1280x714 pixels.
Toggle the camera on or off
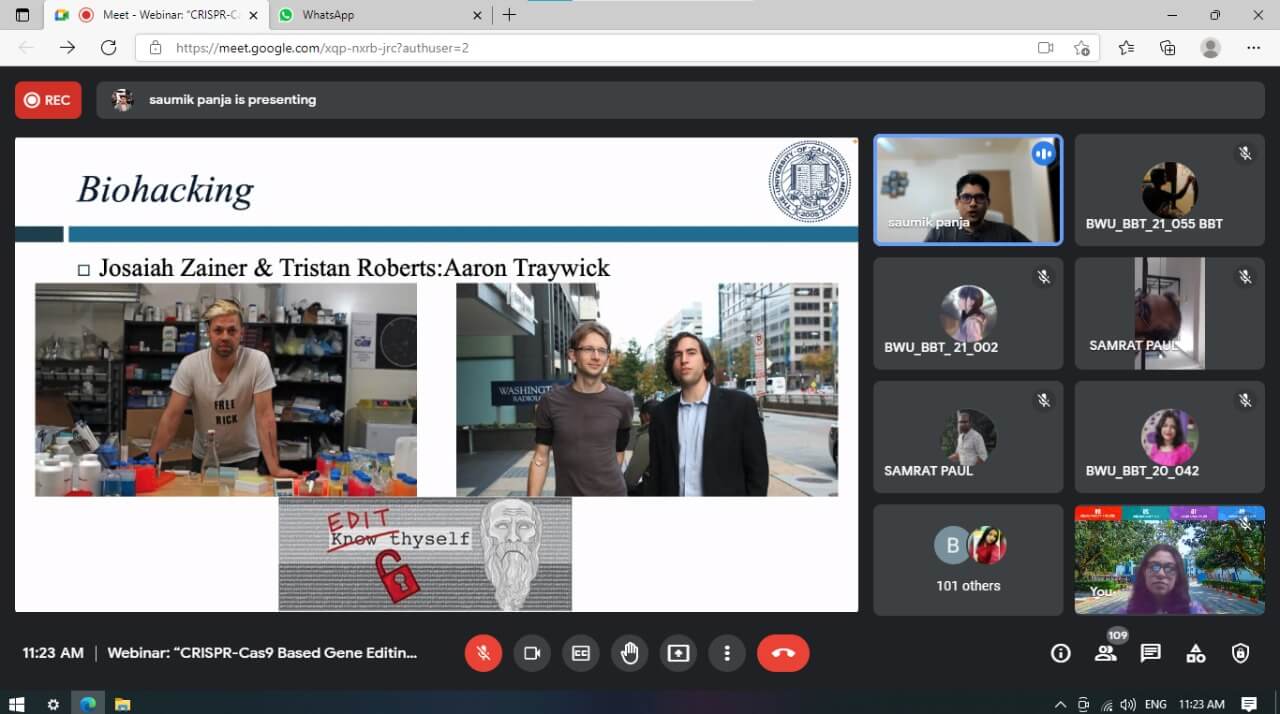[532, 653]
